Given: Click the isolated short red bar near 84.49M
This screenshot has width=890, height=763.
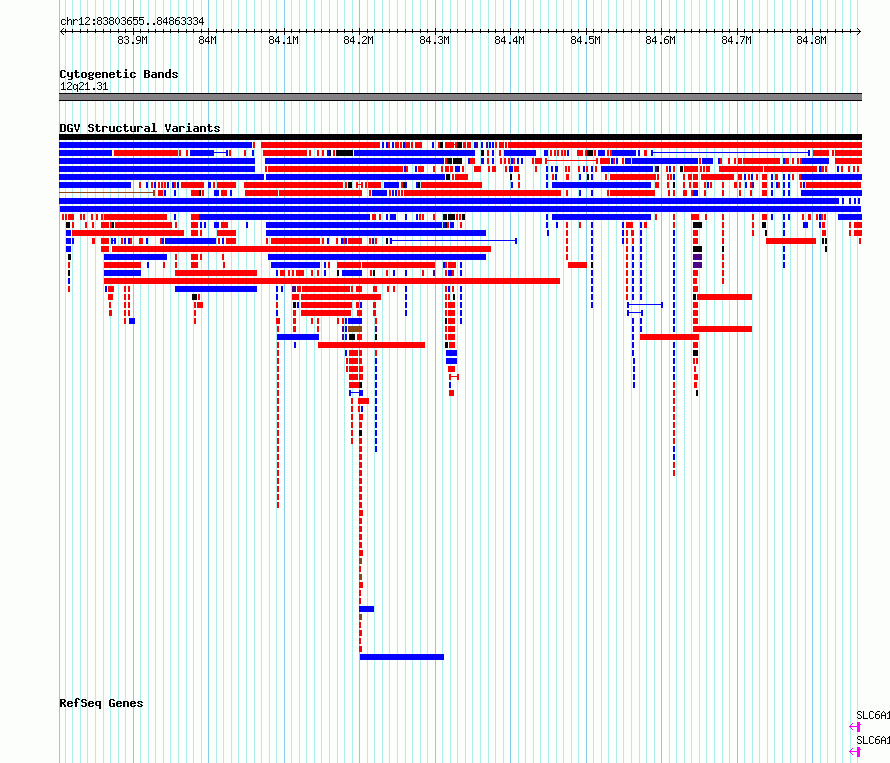Looking at the screenshot, I should point(577,265).
